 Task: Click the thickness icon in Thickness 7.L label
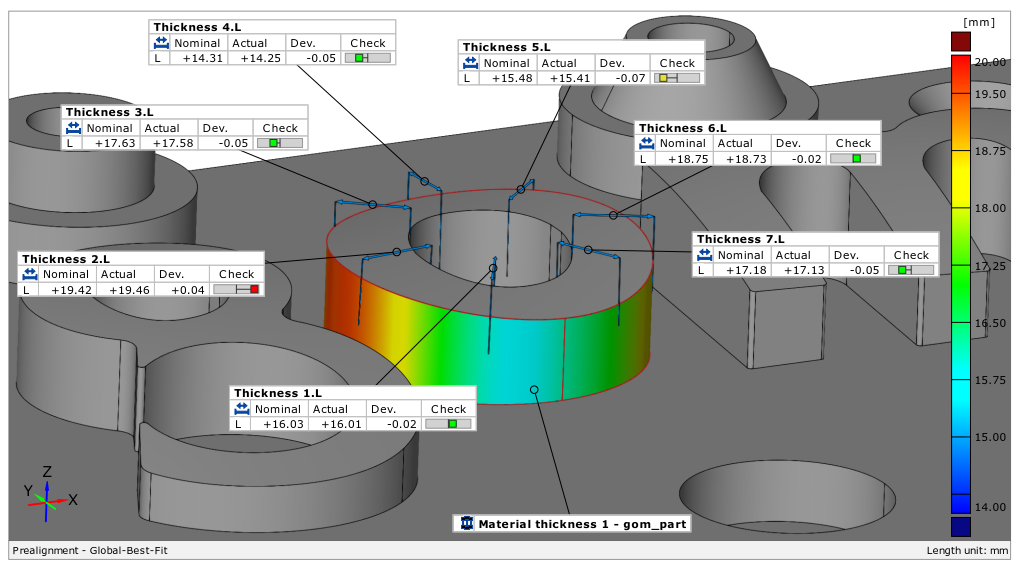pyautogui.click(x=704, y=255)
